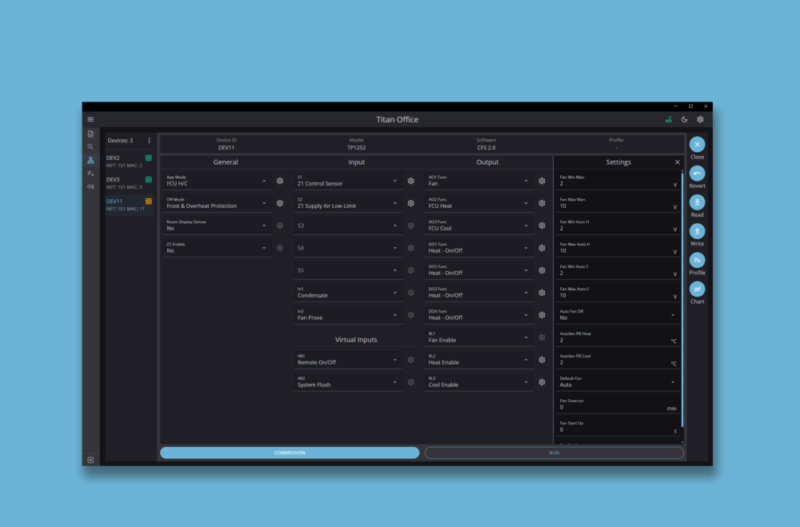
Task: Open settings gear for S1 Z1 Control Sensor
Action: click(411, 181)
